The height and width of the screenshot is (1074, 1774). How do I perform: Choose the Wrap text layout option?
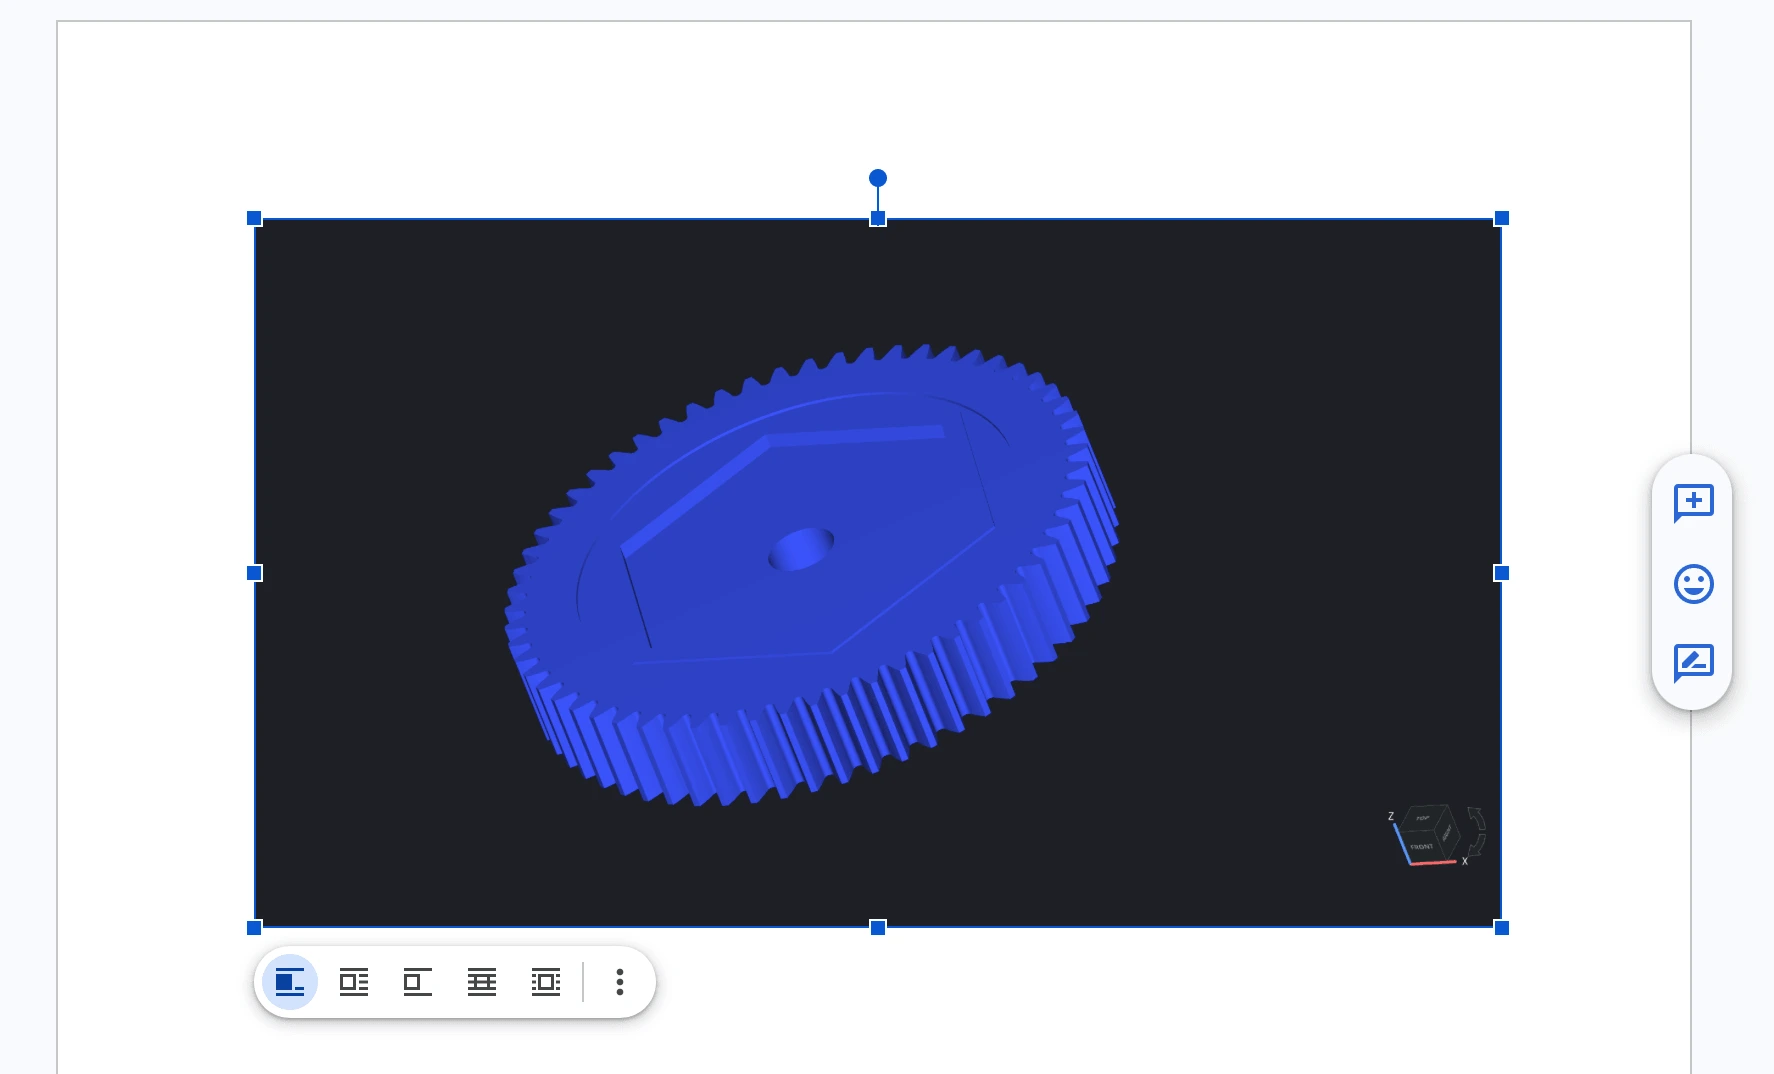tap(354, 982)
